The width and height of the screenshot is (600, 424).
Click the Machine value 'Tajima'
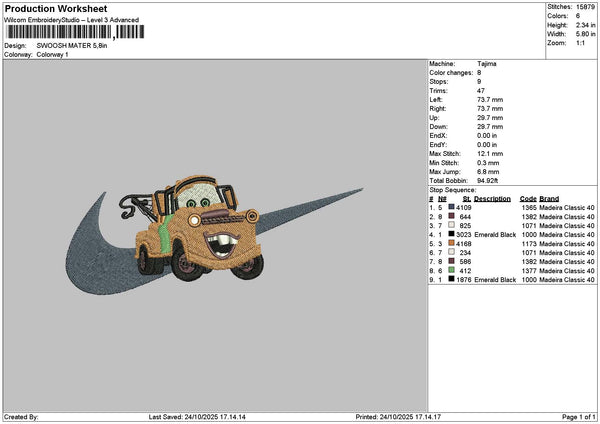487,64
